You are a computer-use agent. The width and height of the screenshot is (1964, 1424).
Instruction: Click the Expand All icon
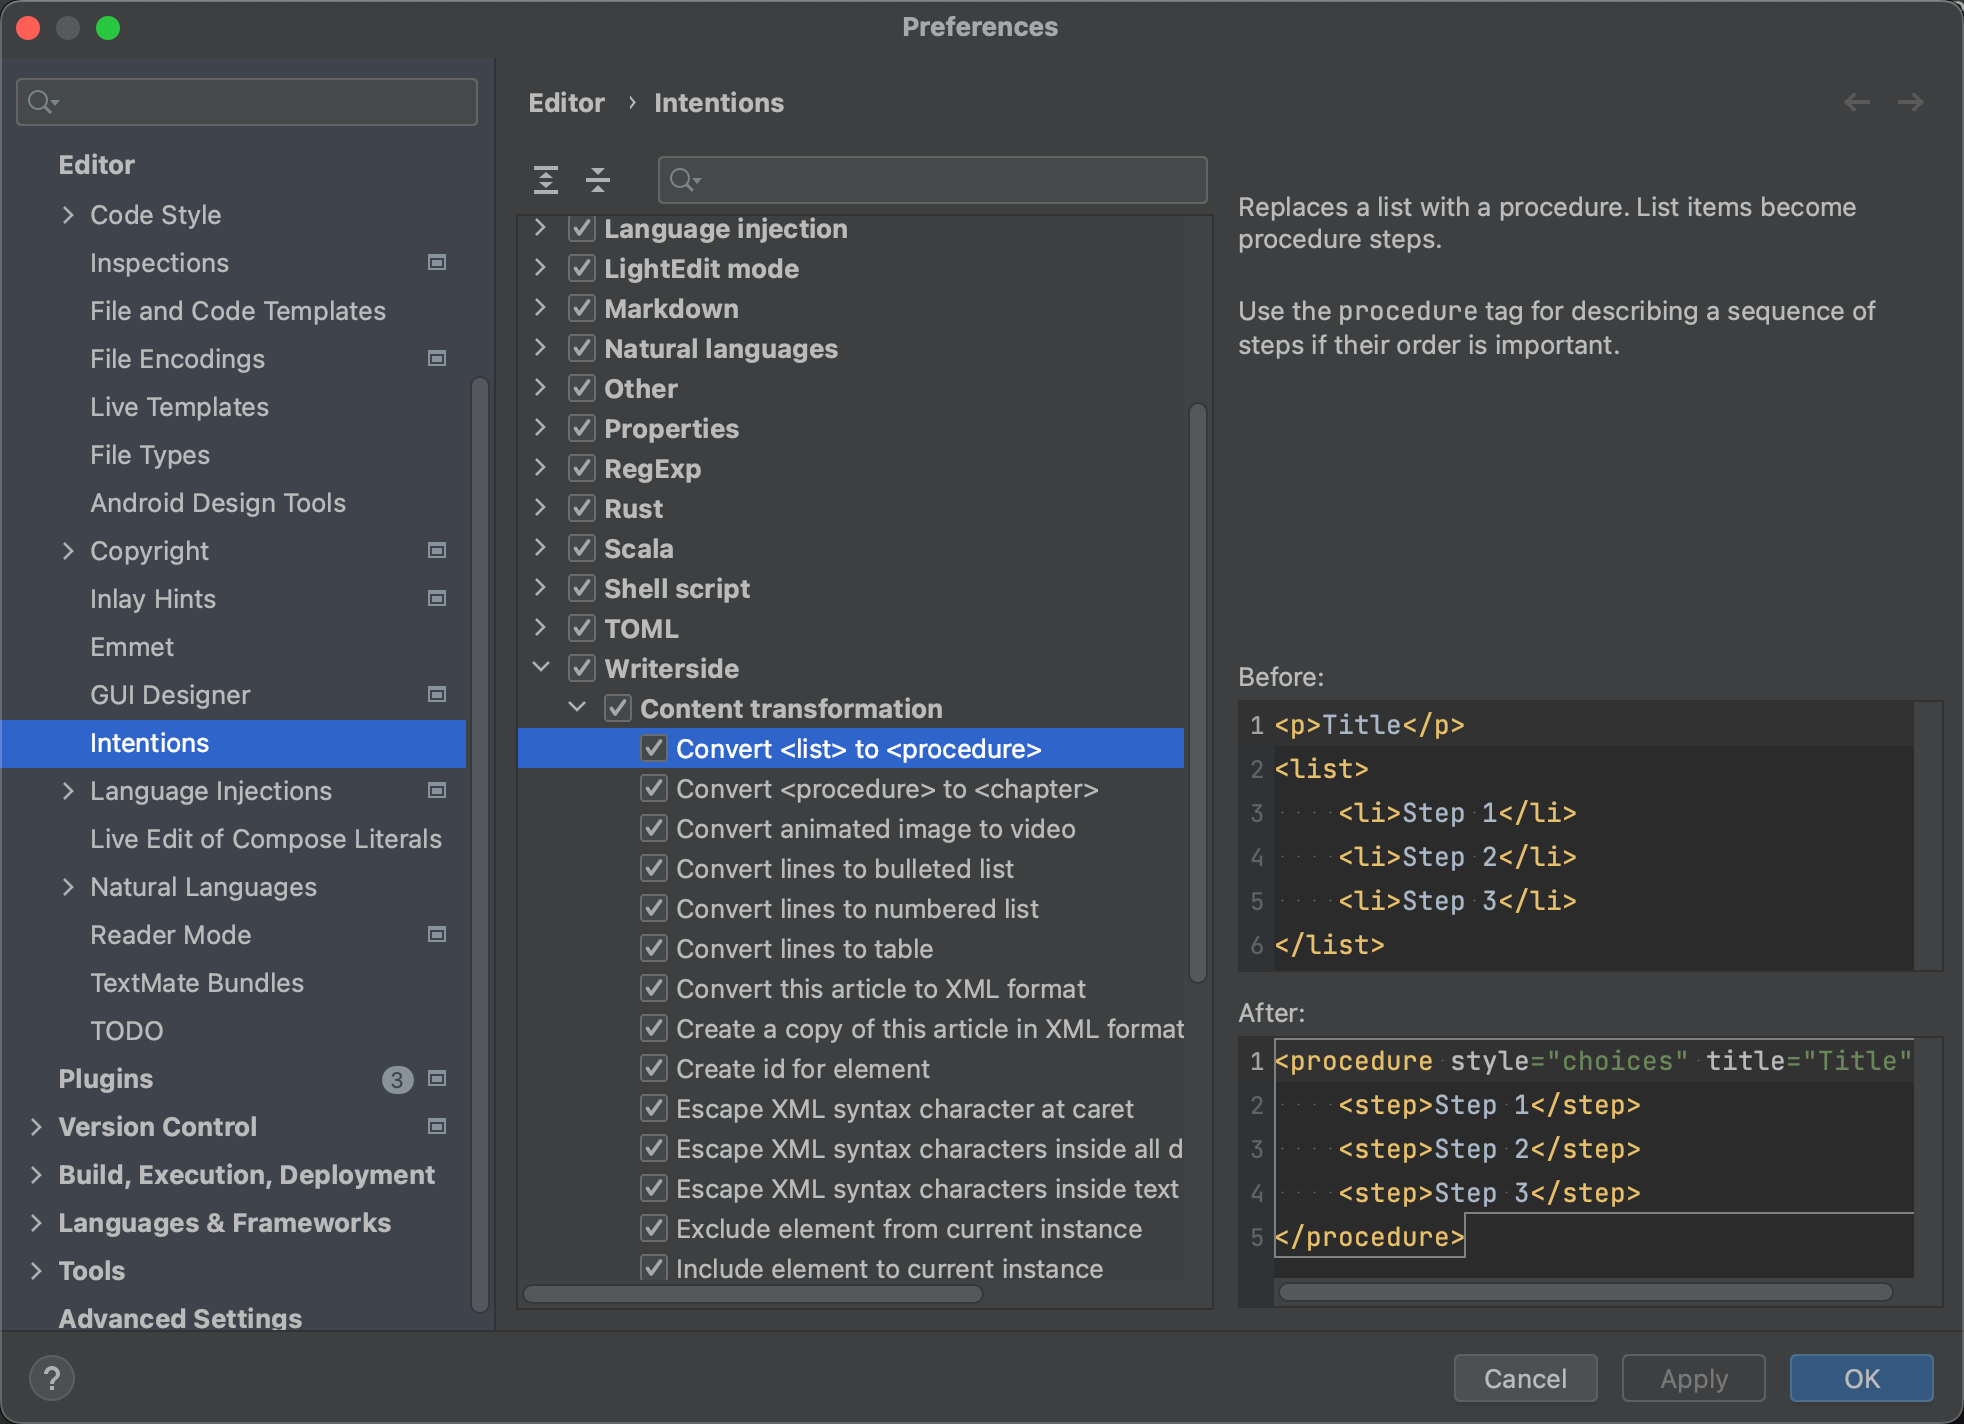546,180
